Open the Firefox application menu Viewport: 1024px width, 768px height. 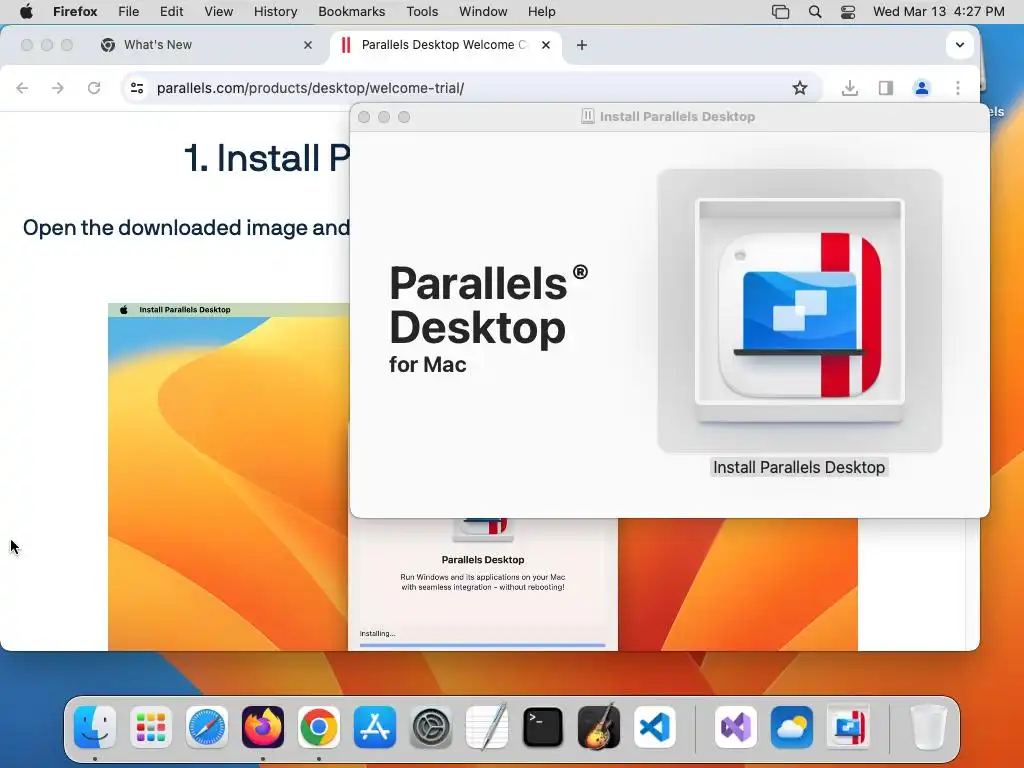click(x=75, y=12)
